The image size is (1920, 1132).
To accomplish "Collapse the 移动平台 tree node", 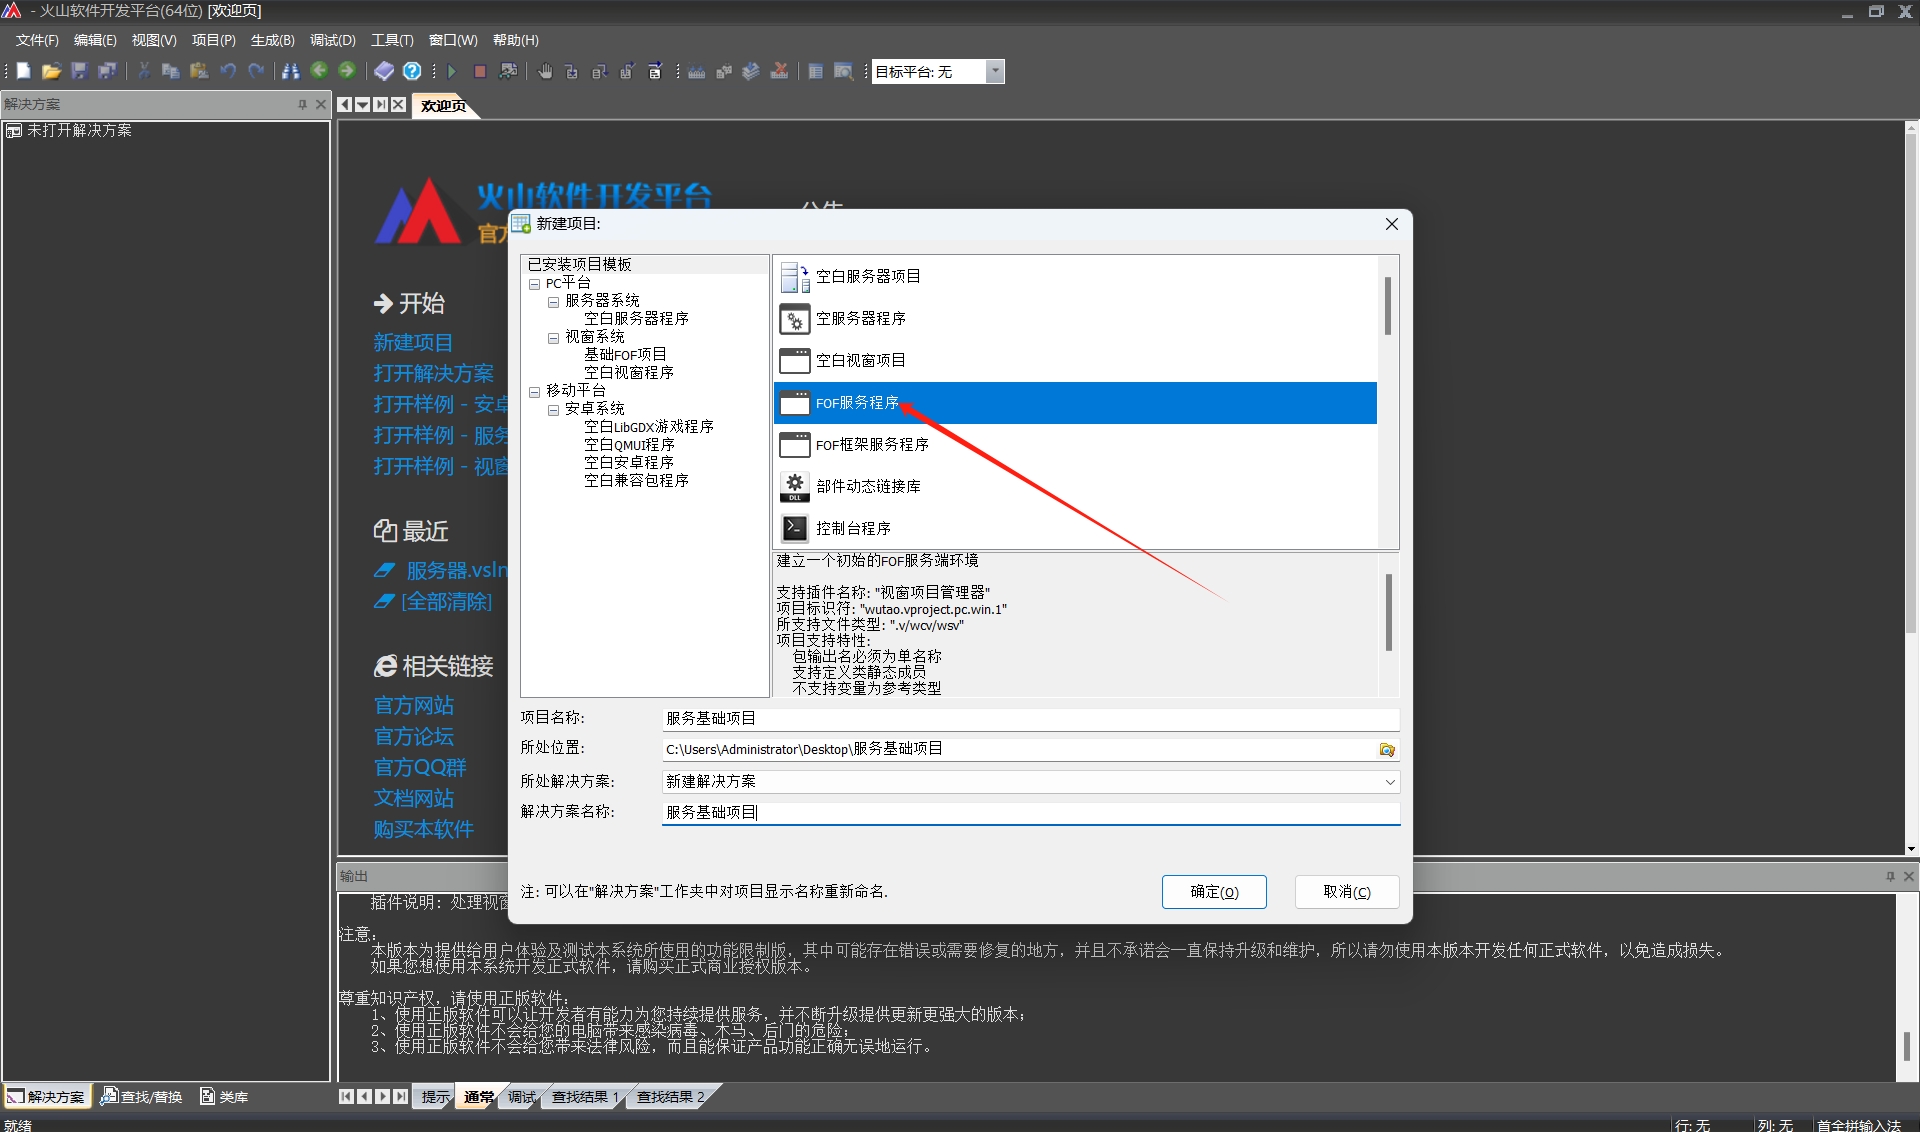I will (x=535, y=392).
